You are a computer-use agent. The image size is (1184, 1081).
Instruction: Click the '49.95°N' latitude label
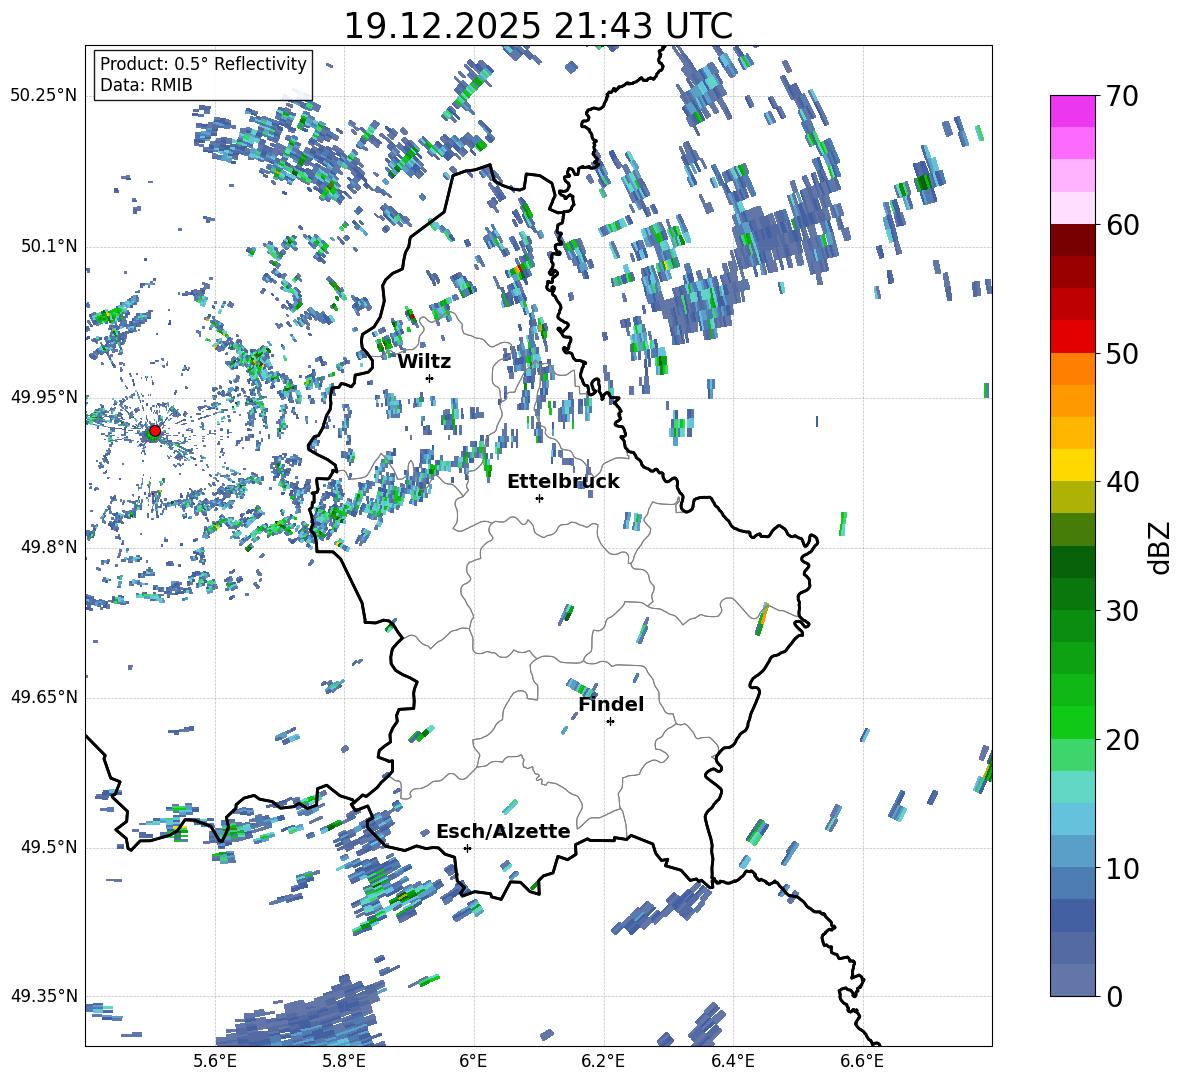44,396
